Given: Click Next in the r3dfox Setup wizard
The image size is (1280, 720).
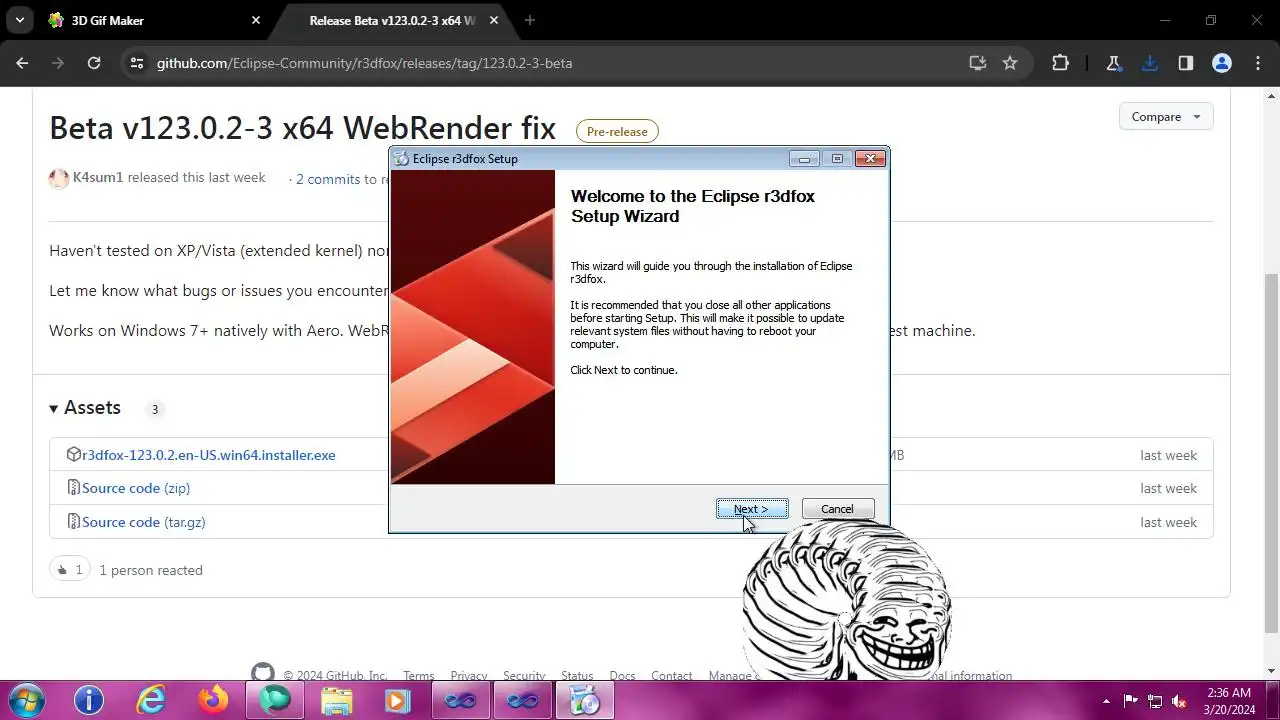Looking at the screenshot, I should 752,509.
